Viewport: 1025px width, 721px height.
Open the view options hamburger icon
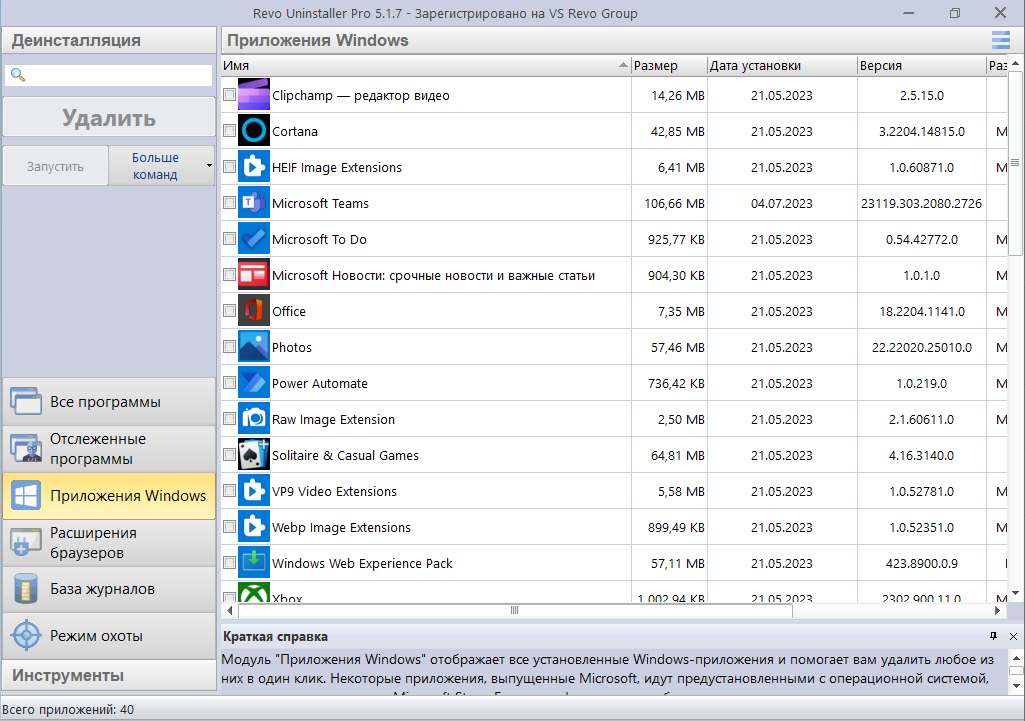coord(1001,41)
